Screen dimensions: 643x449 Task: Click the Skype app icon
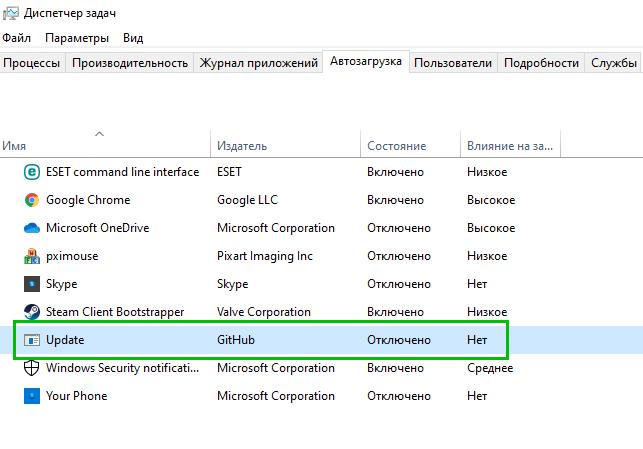pyautogui.click(x=32, y=284)
